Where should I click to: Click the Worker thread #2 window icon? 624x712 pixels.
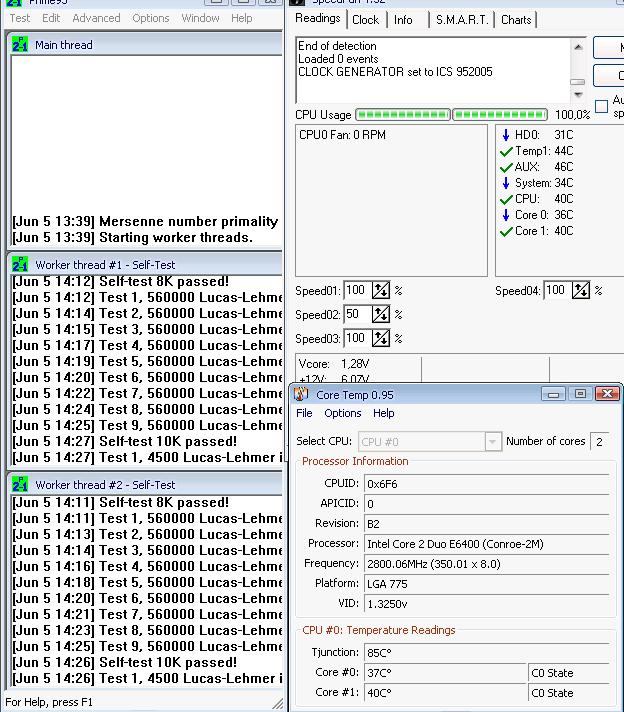tap(20, 484)
